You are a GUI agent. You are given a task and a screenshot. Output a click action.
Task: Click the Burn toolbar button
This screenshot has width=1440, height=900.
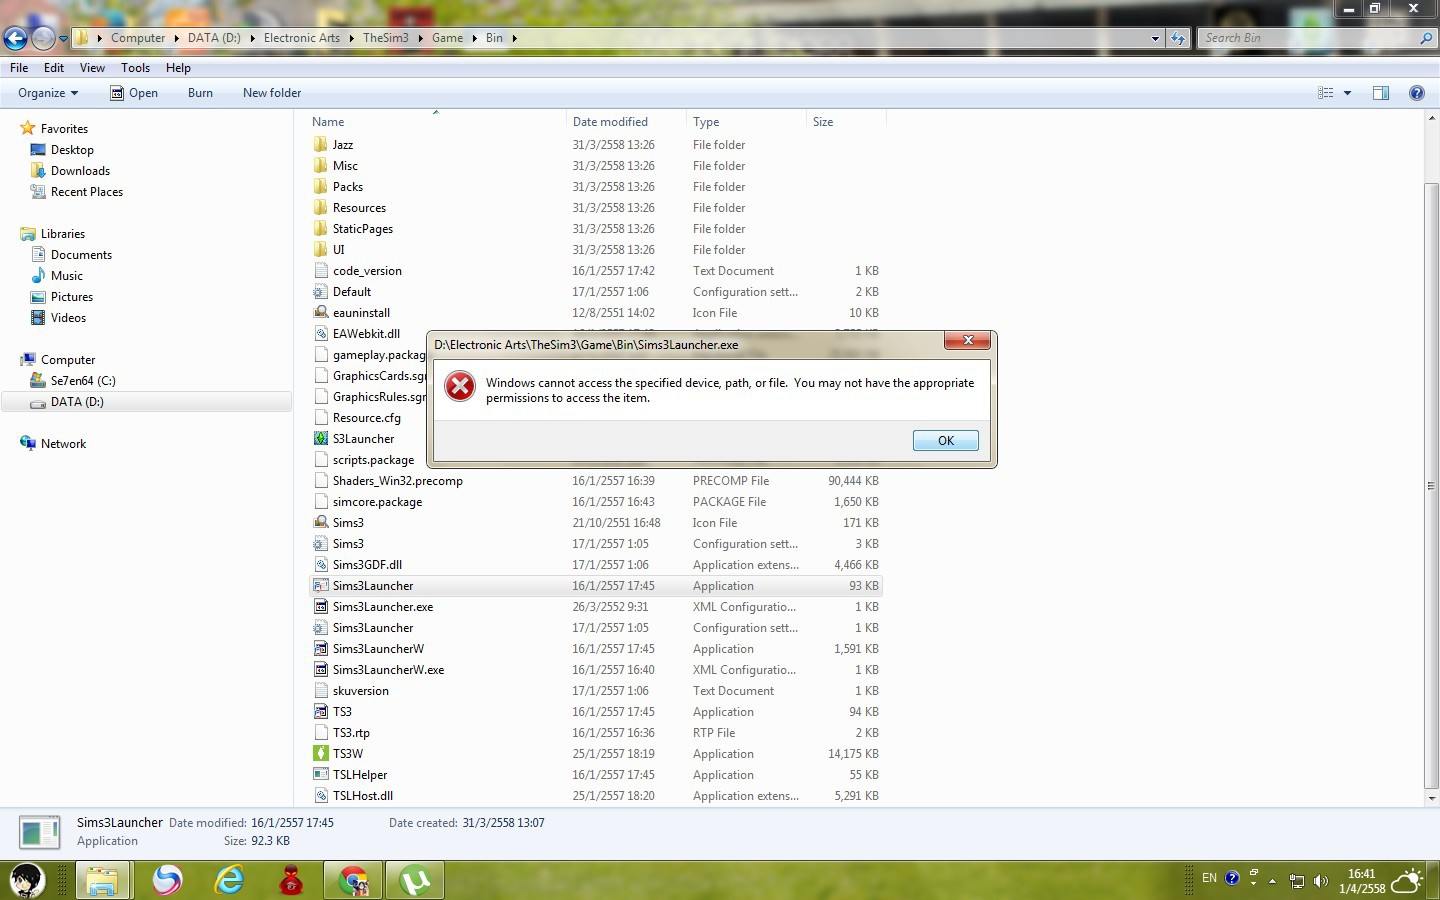[200, 93]
